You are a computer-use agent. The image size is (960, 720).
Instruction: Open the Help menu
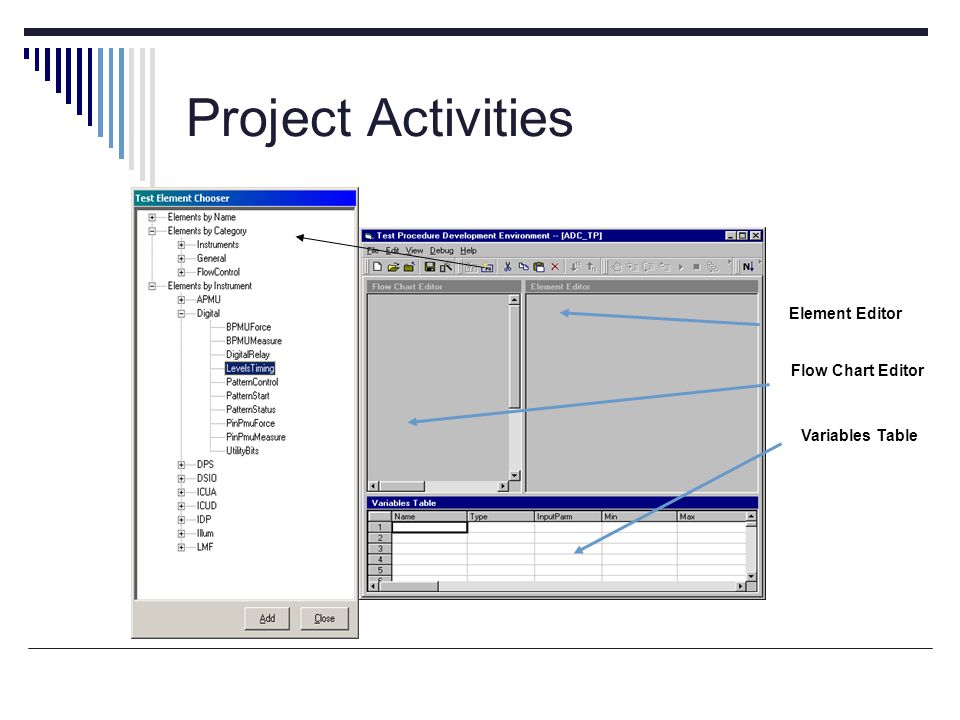point(468,250)
